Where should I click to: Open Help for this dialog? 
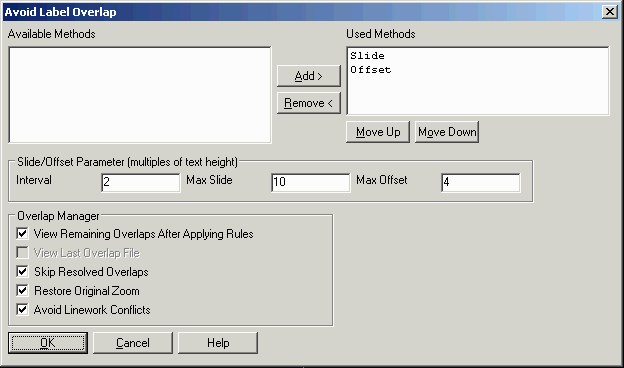[218, 343]
